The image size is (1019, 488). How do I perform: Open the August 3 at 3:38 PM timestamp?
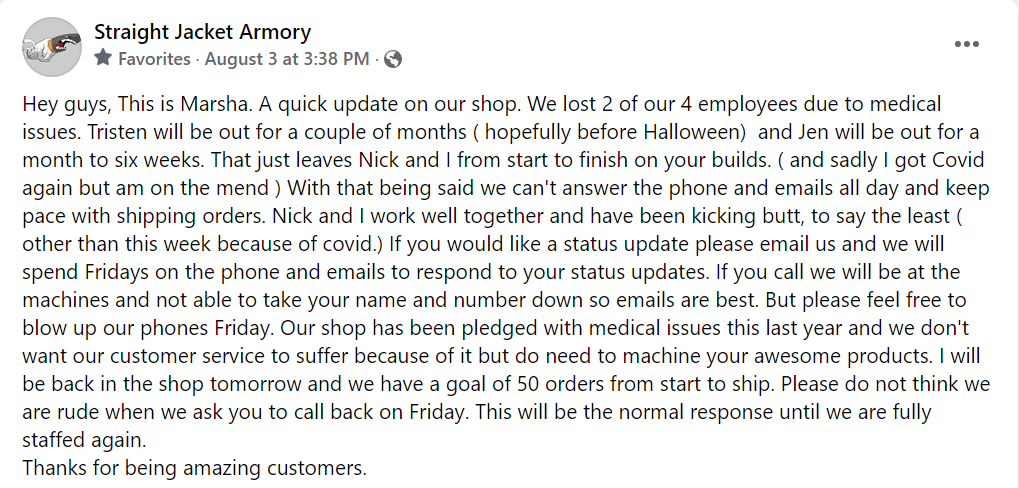(287, 59)
